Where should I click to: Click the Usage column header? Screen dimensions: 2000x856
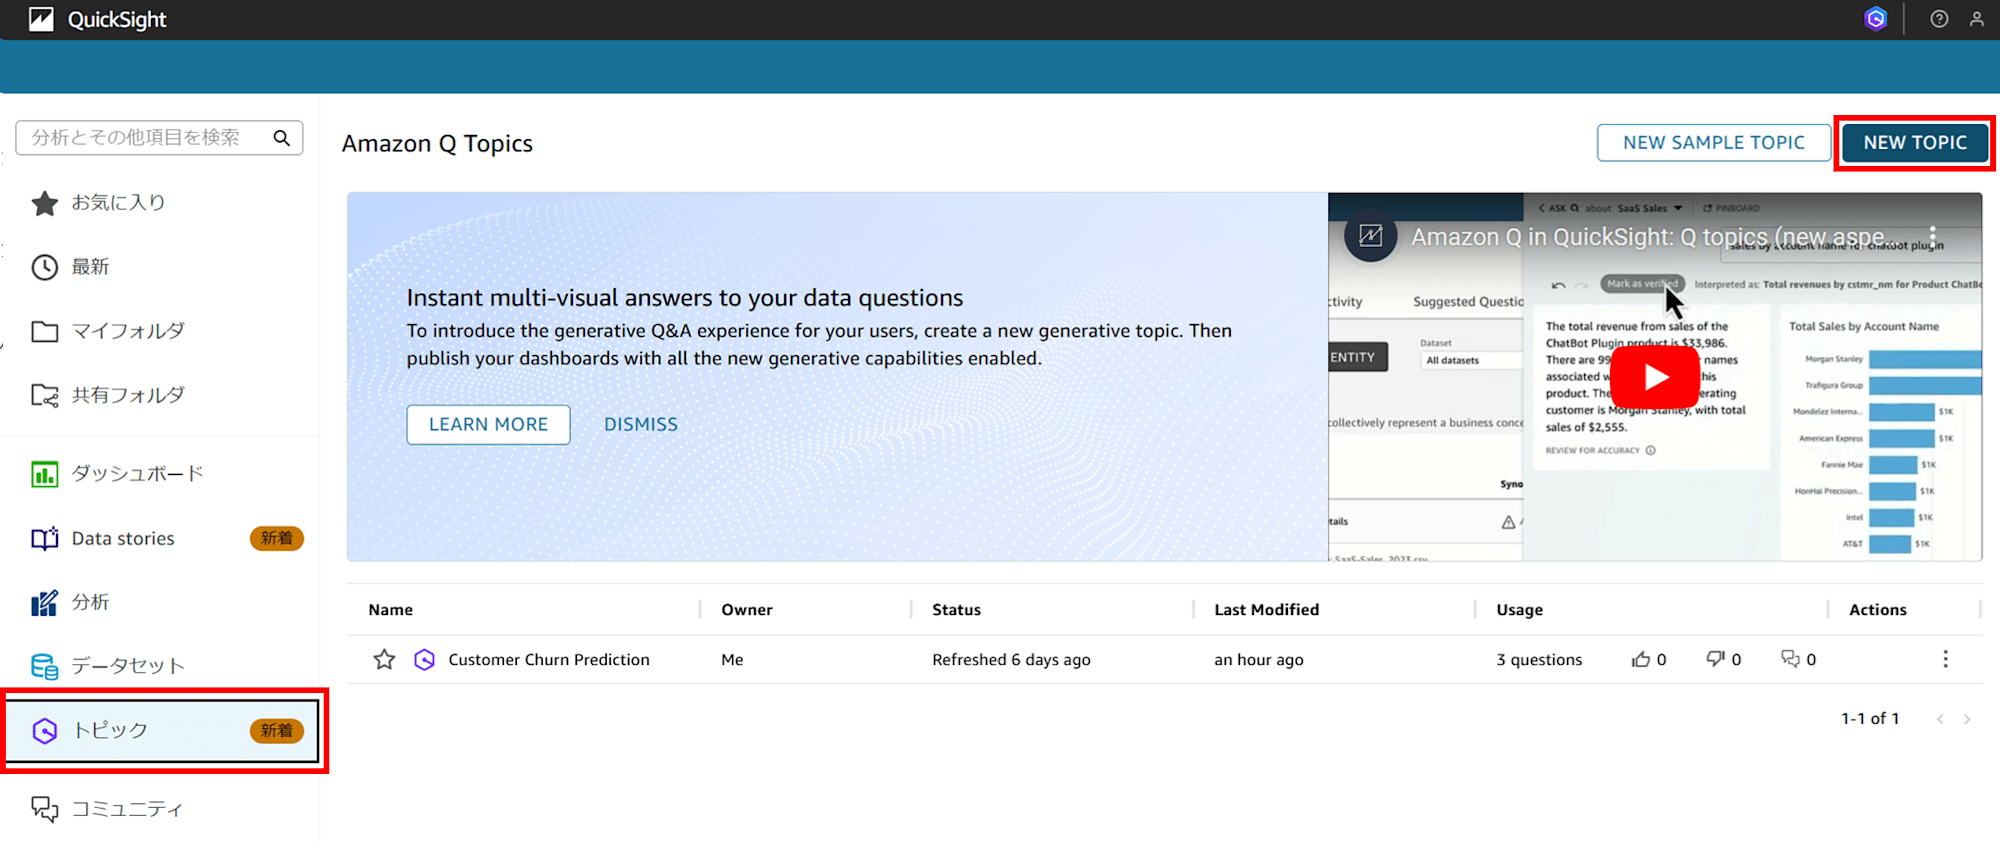(1519, 610)
